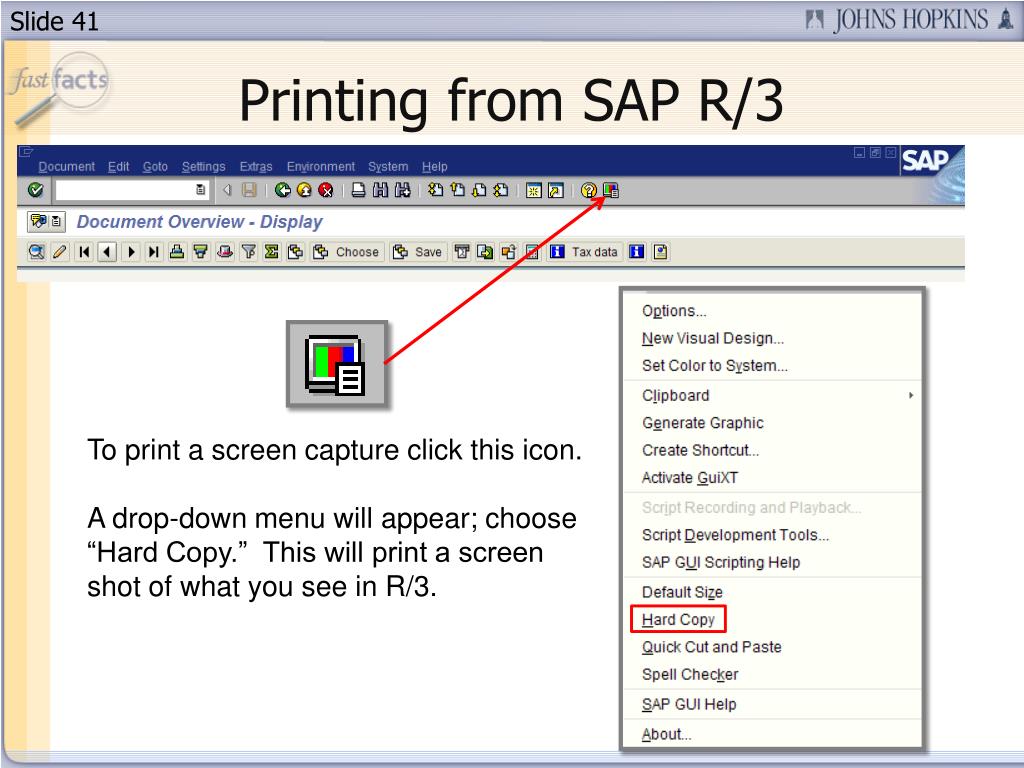Choose Set Color to System... entry
Image resolution: width=1024 pixels, height=768 pixels.
773,366
